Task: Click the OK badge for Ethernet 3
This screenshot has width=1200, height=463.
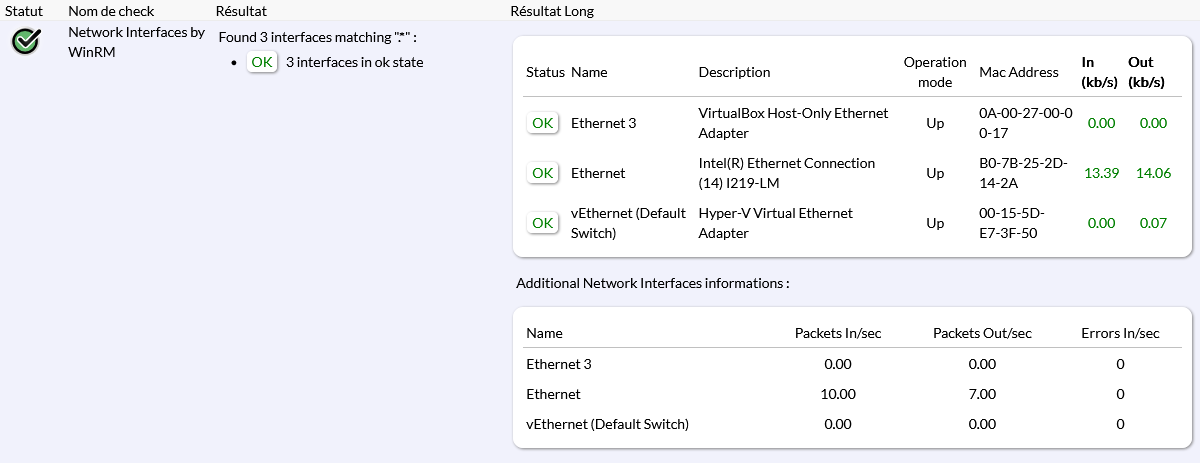Action: pyautogui.click(x=542, y=123)
